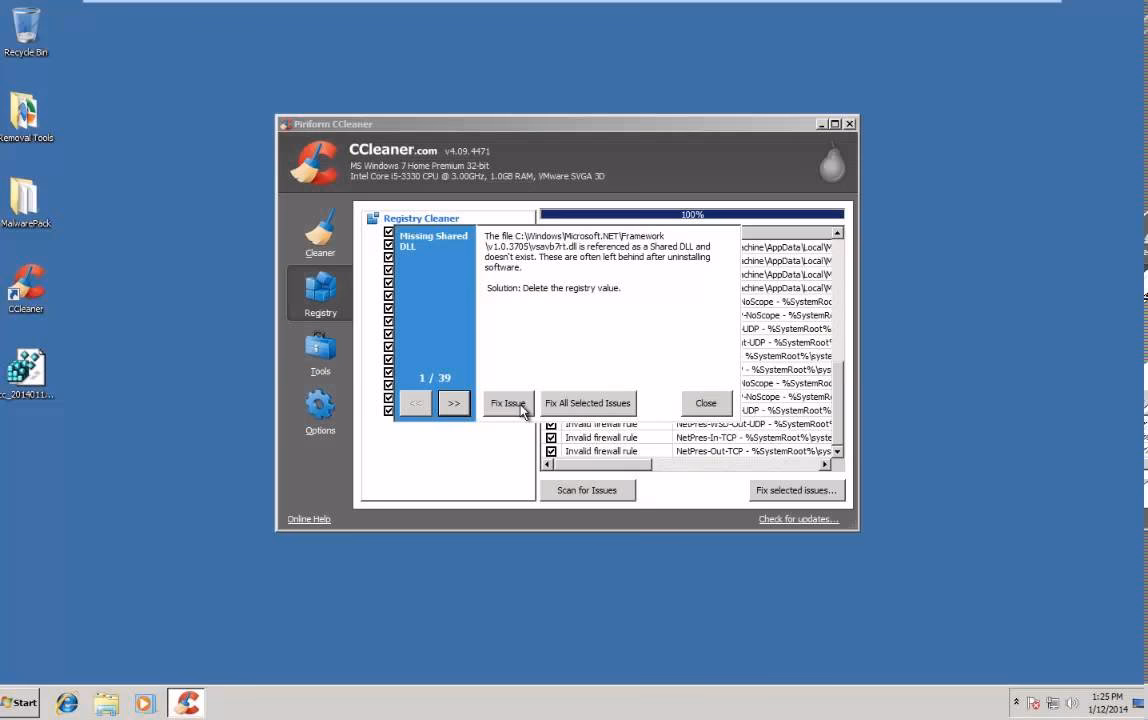Image resolution: width=1148 pixels, height=720 pixels.
Task: Select the MalwarePack desktop folder
Action: click(x=26, y=203)
